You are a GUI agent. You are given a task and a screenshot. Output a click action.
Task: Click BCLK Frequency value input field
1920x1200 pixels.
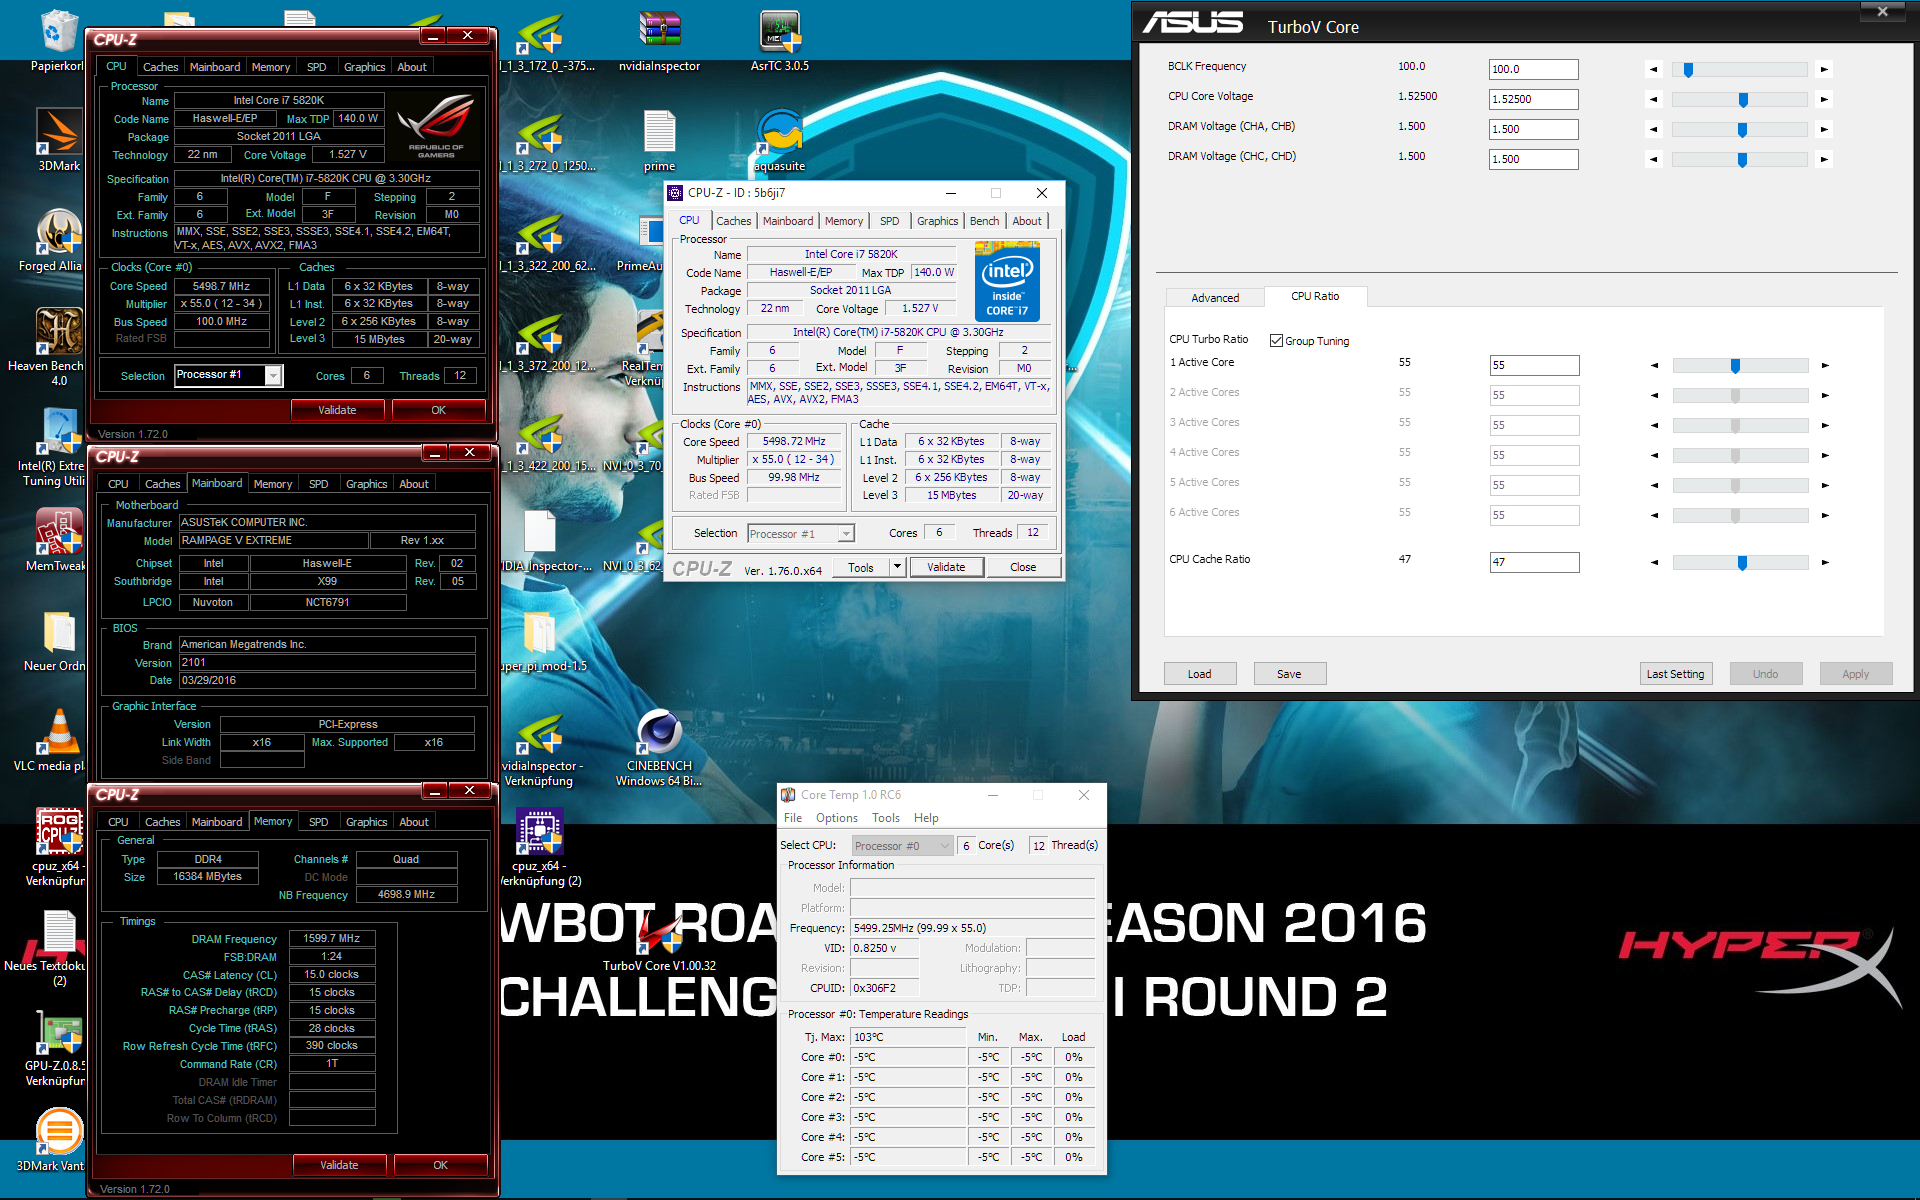tap(1534, 69)
